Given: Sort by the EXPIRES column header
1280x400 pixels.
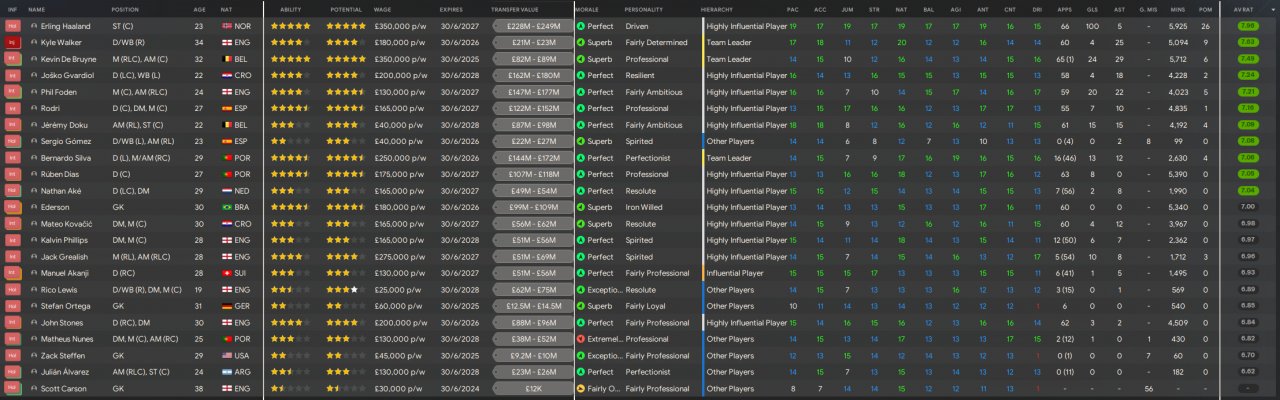Looking at the screenshot, I should 450,8.
